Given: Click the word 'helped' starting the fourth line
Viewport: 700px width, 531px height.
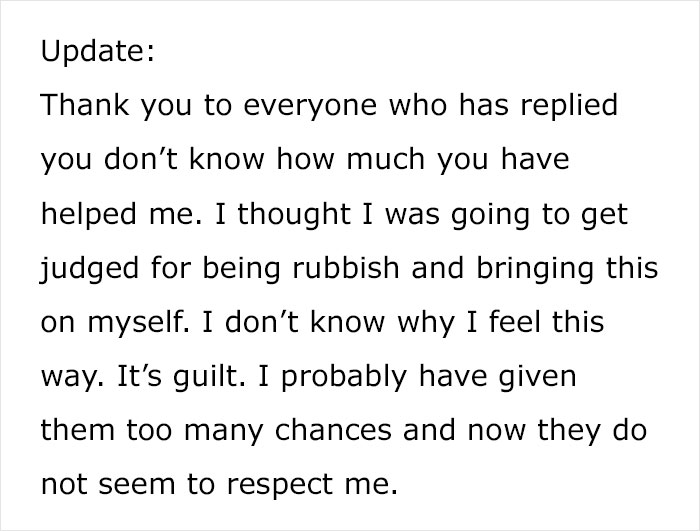Looking at the screenshot, I should coord(89,215).
